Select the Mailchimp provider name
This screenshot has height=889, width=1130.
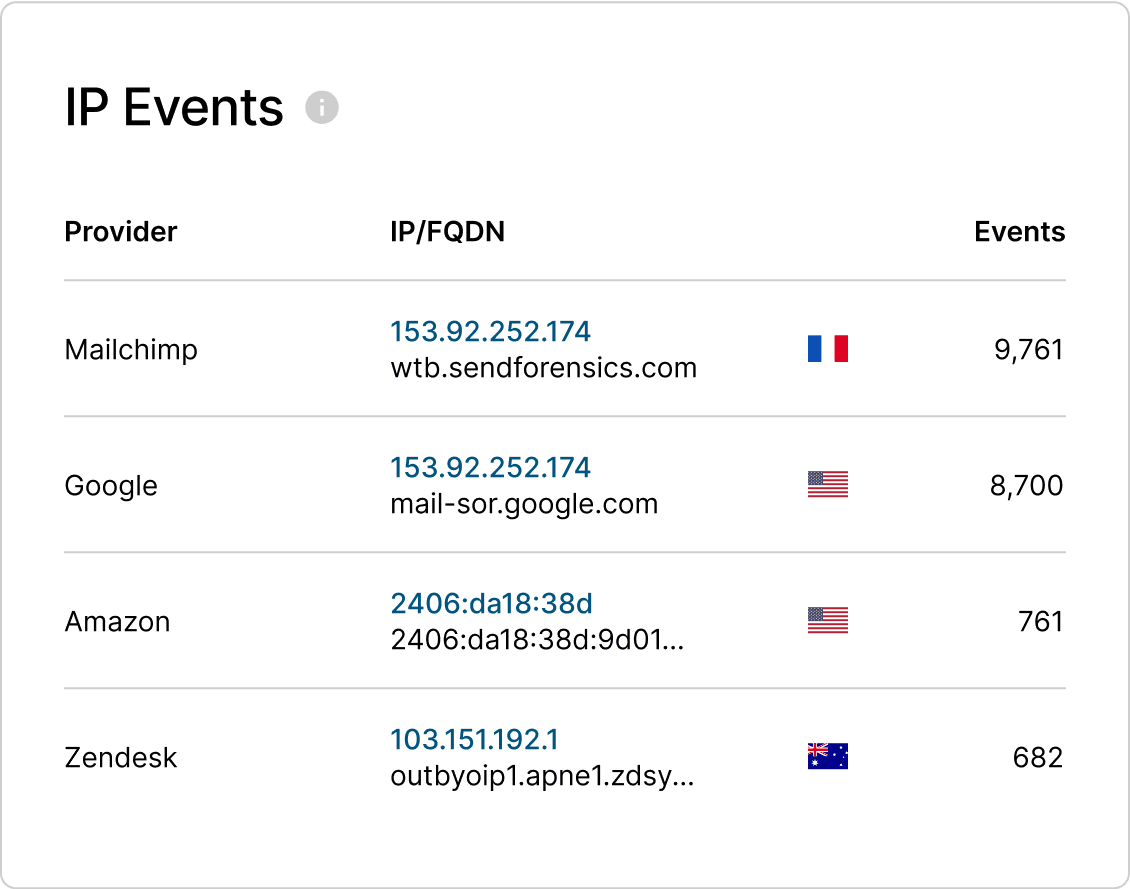tap(131, 350)
